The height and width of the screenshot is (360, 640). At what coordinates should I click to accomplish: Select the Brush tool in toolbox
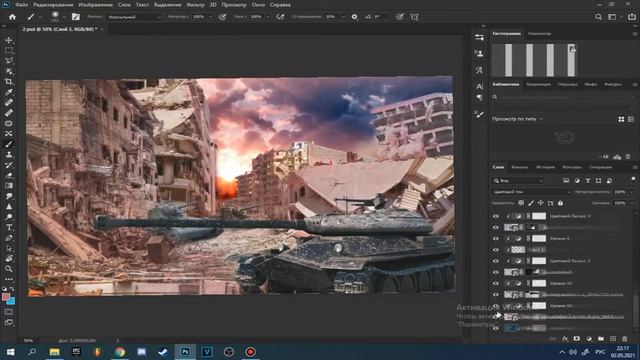9,144
